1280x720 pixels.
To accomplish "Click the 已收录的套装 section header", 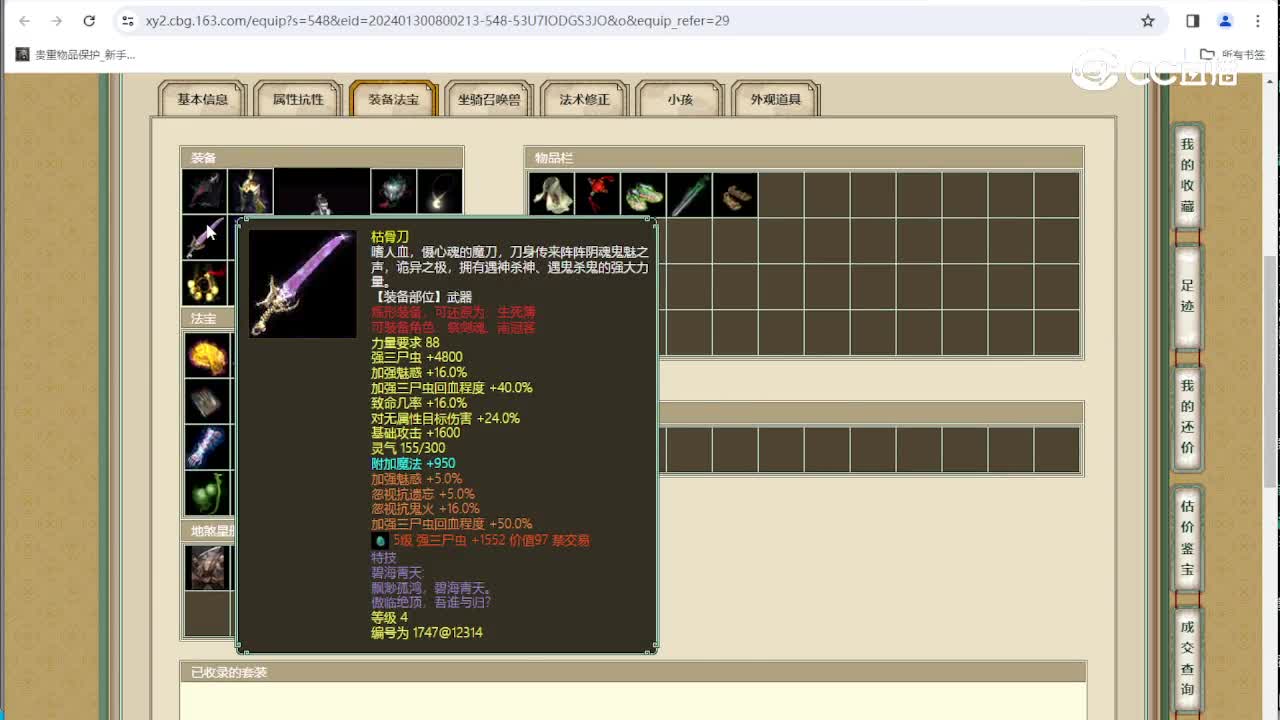I will click(633, 672).
